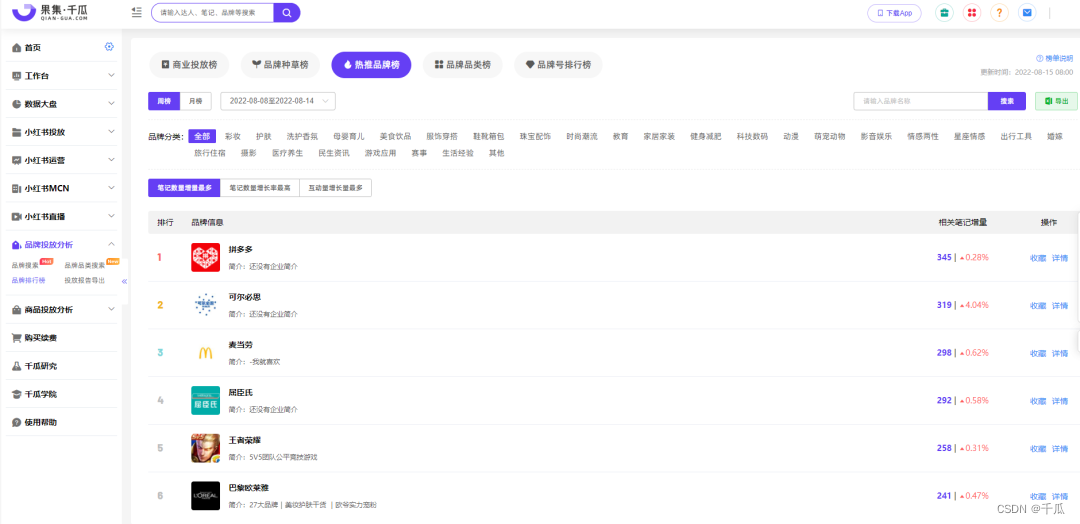The height and width of the screenshot is (524, 1080).
Task: Select the 全部 category filter
Action: click(202, 136)
